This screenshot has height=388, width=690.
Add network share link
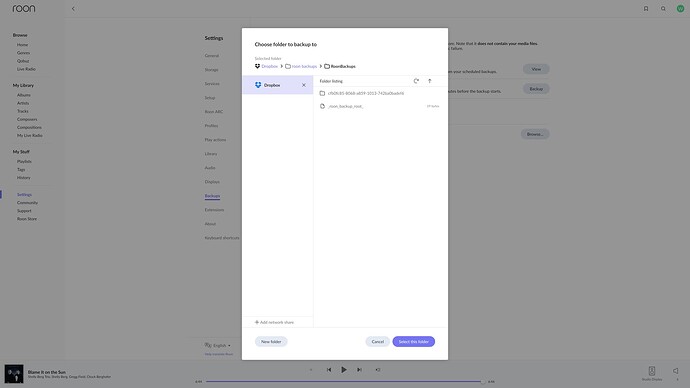[x=274, y=322]
